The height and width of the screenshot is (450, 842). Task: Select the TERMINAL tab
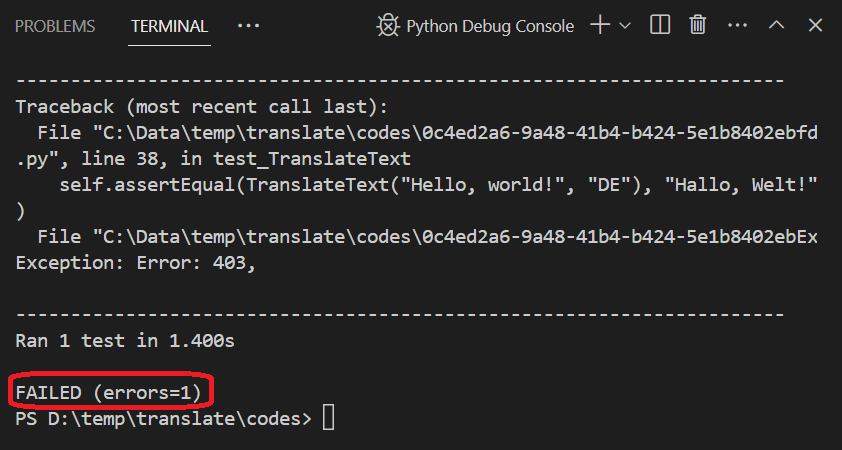point(169,26)
